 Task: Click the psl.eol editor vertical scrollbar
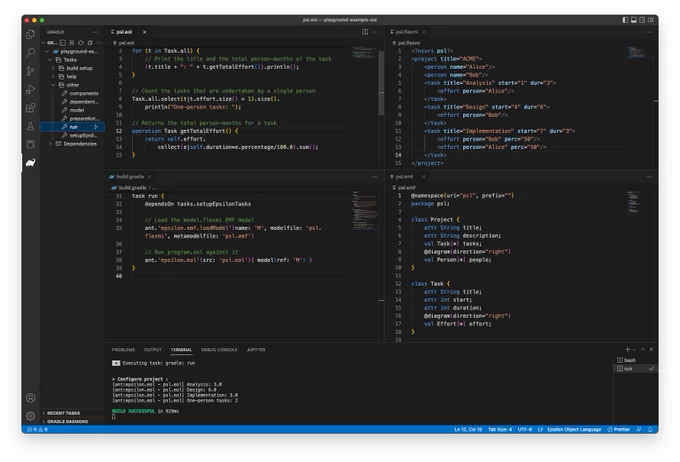point(381,83)
